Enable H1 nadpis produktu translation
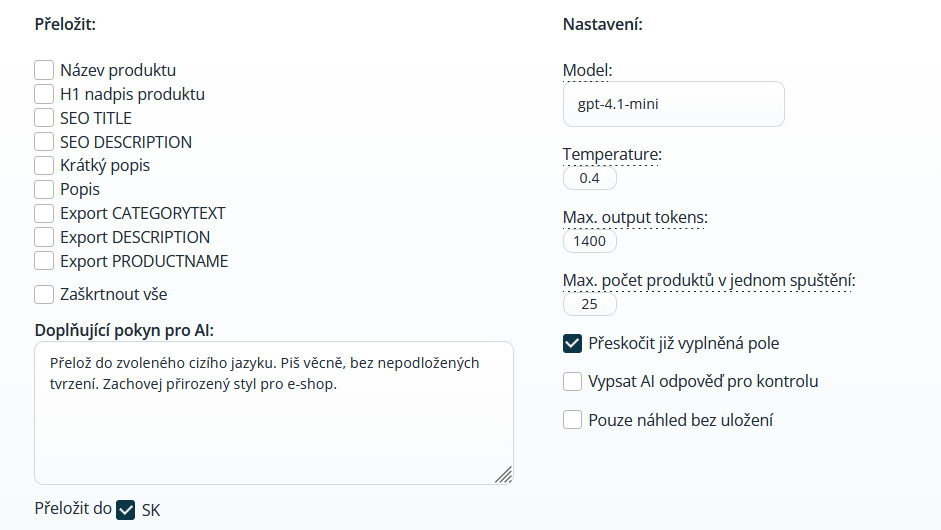 coord(44,94)
